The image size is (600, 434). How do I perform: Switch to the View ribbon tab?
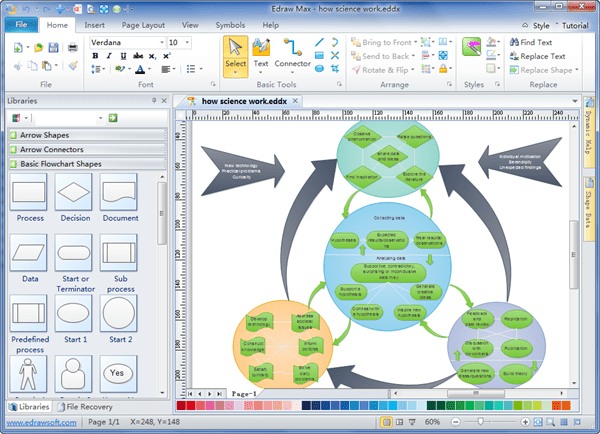coord(190,25)
